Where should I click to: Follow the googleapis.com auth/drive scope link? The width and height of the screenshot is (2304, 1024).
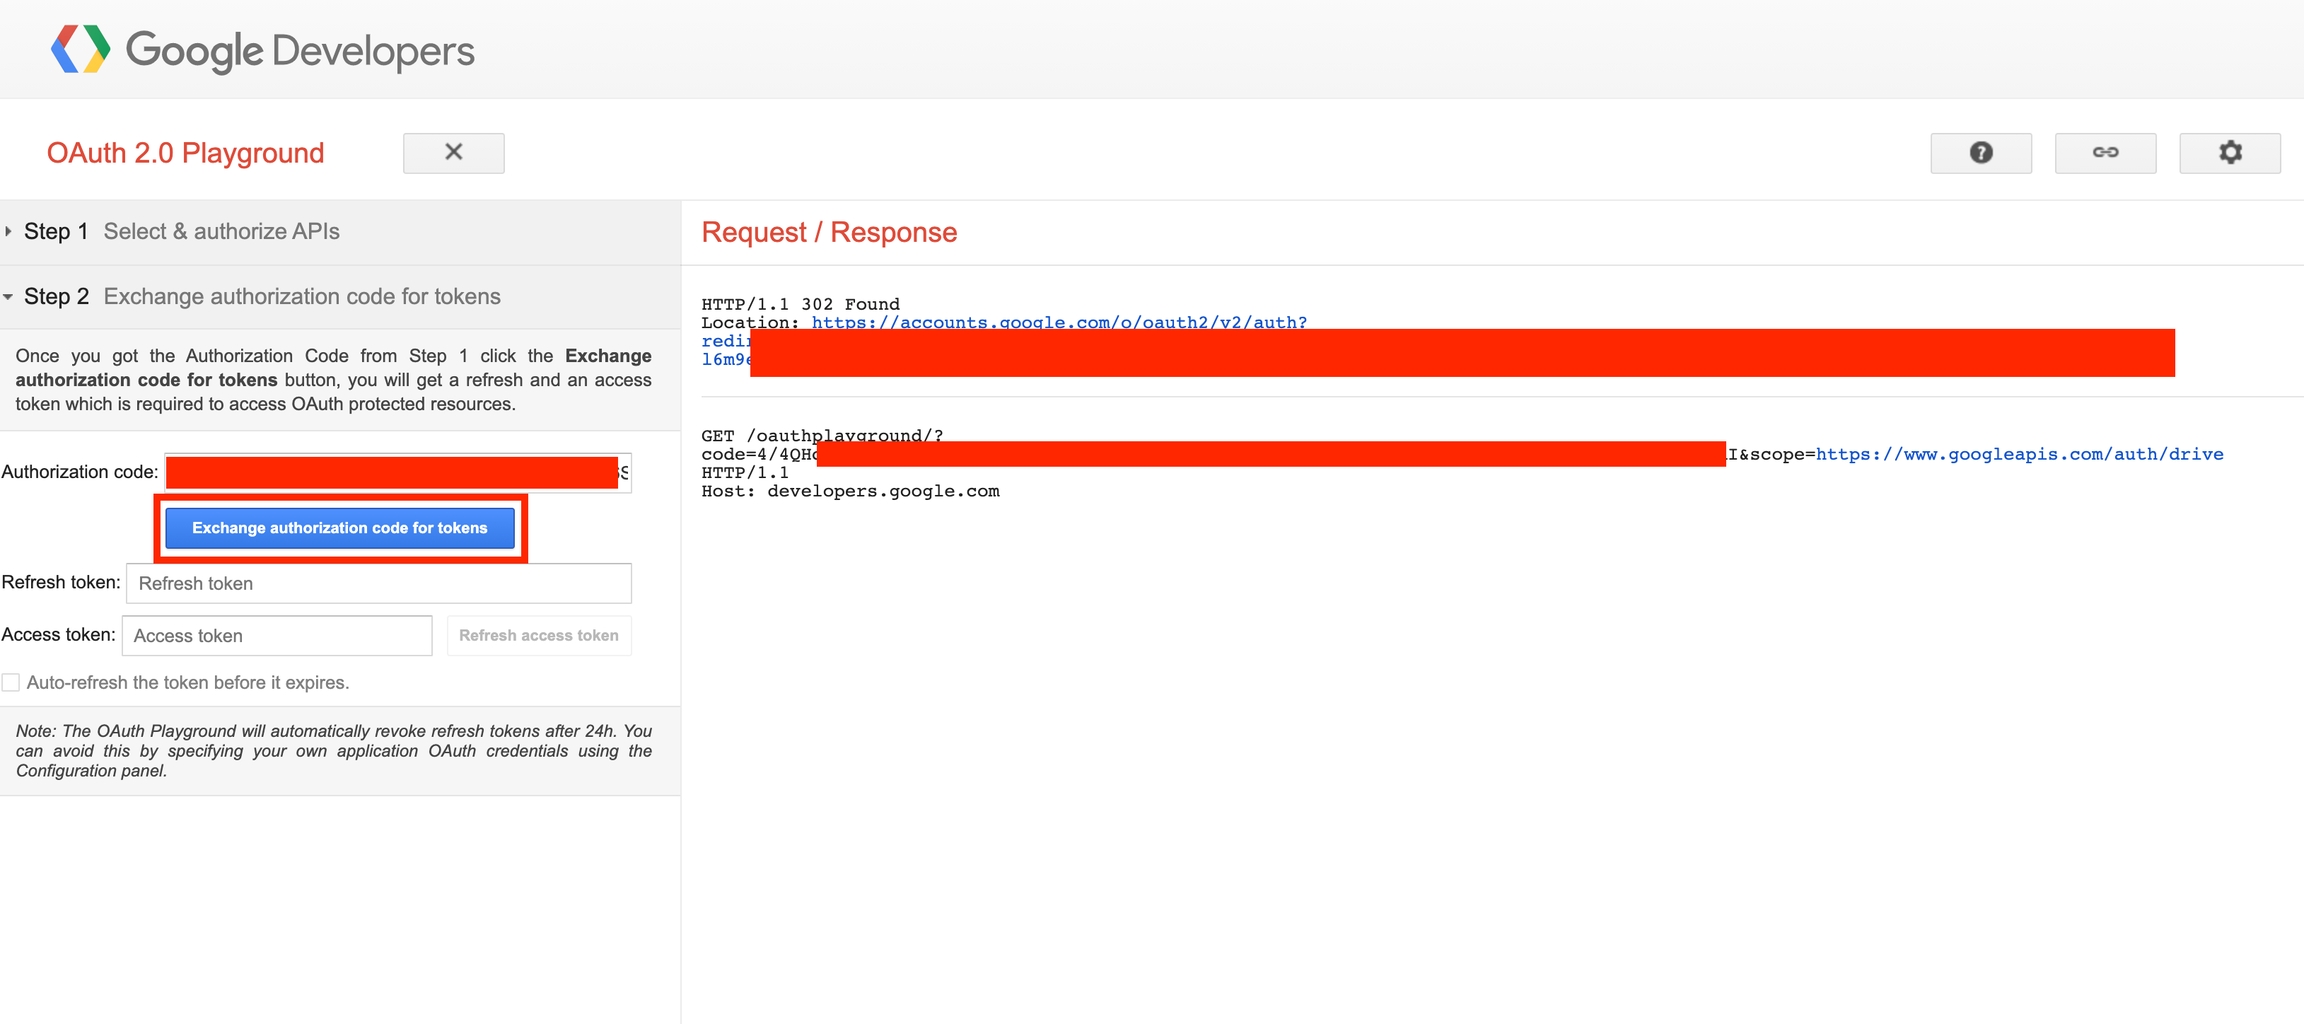tap(2019, 455)
